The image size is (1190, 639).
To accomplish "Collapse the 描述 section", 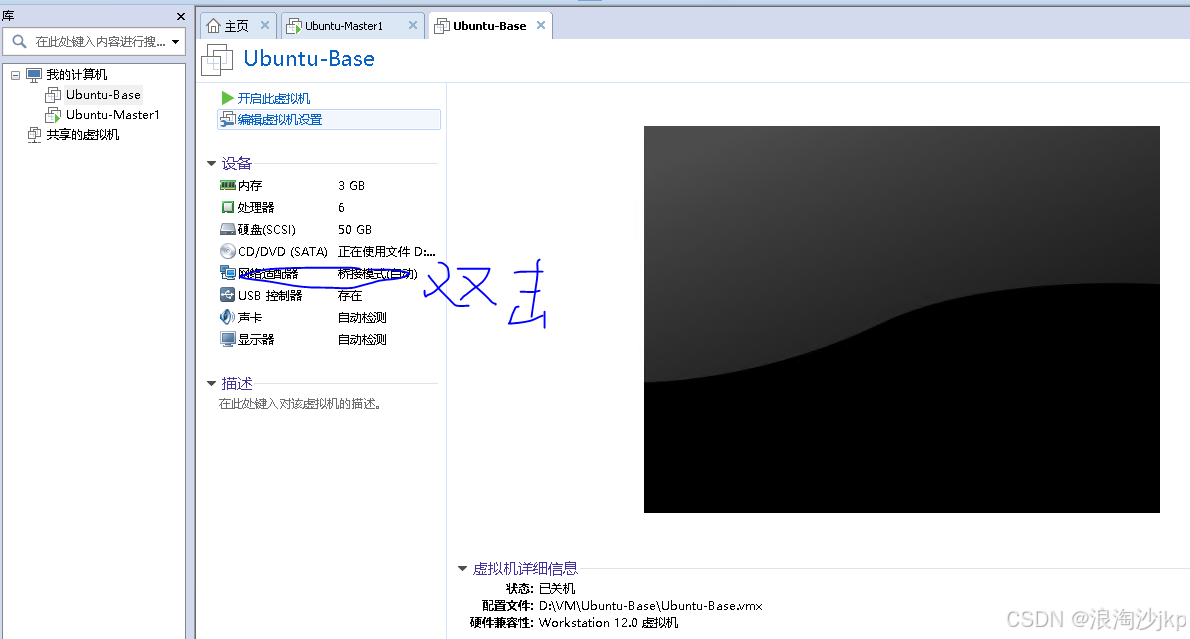I will (212, 383).
